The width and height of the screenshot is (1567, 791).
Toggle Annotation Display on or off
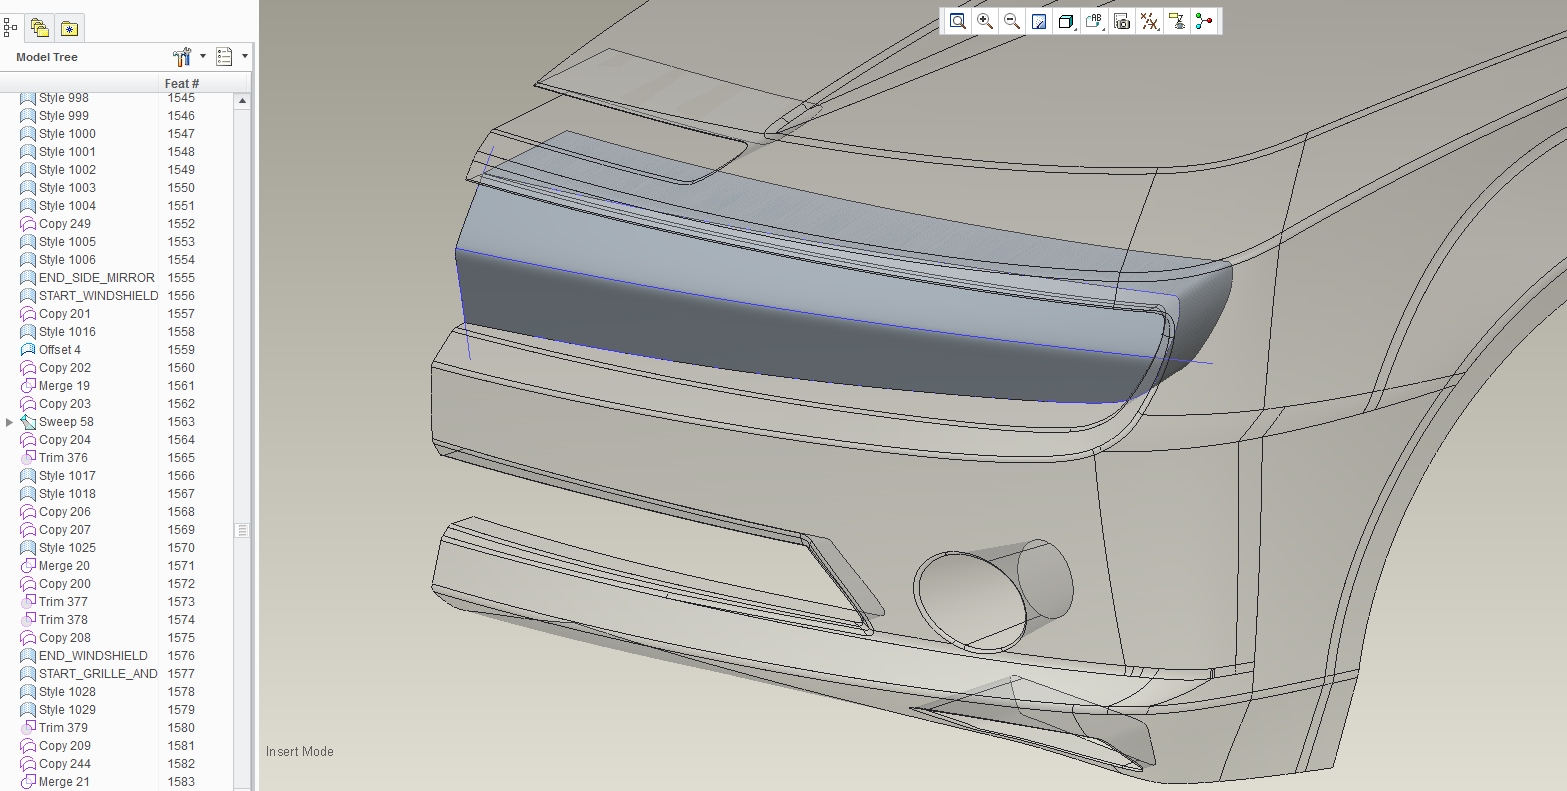coord(1177,21)
